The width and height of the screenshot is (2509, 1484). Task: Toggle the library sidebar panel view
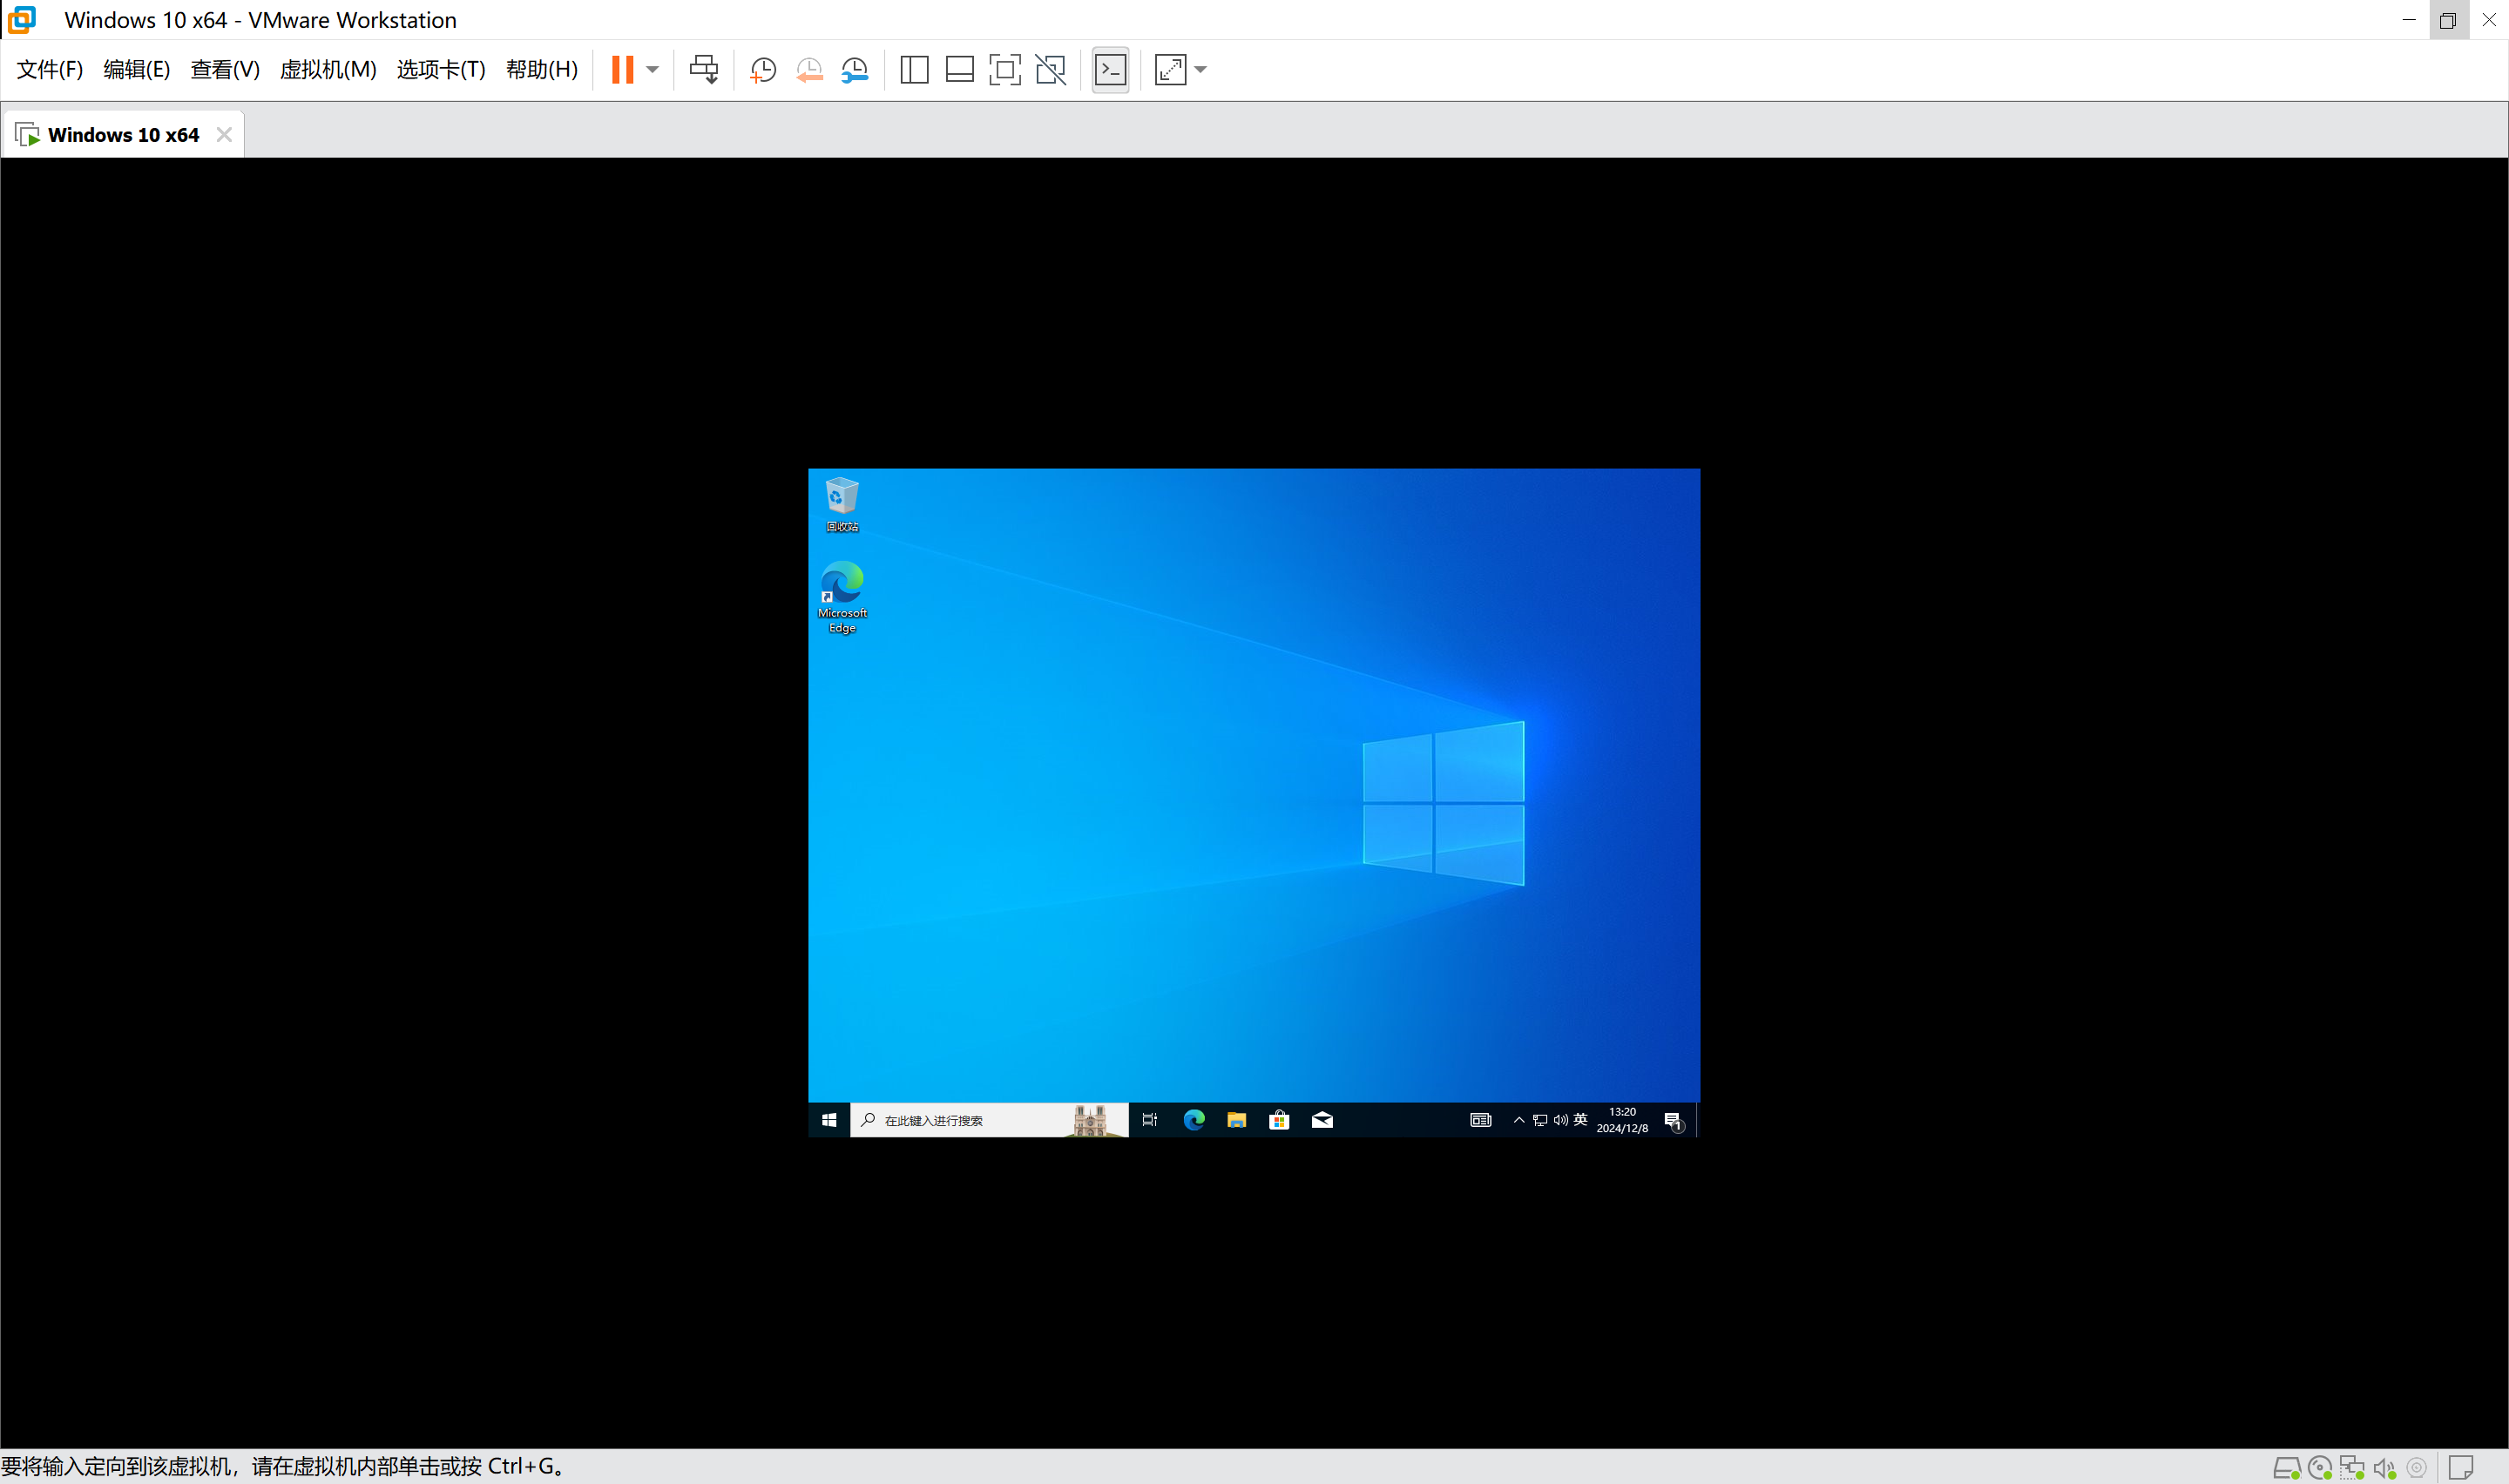click(x=914, y=69)
